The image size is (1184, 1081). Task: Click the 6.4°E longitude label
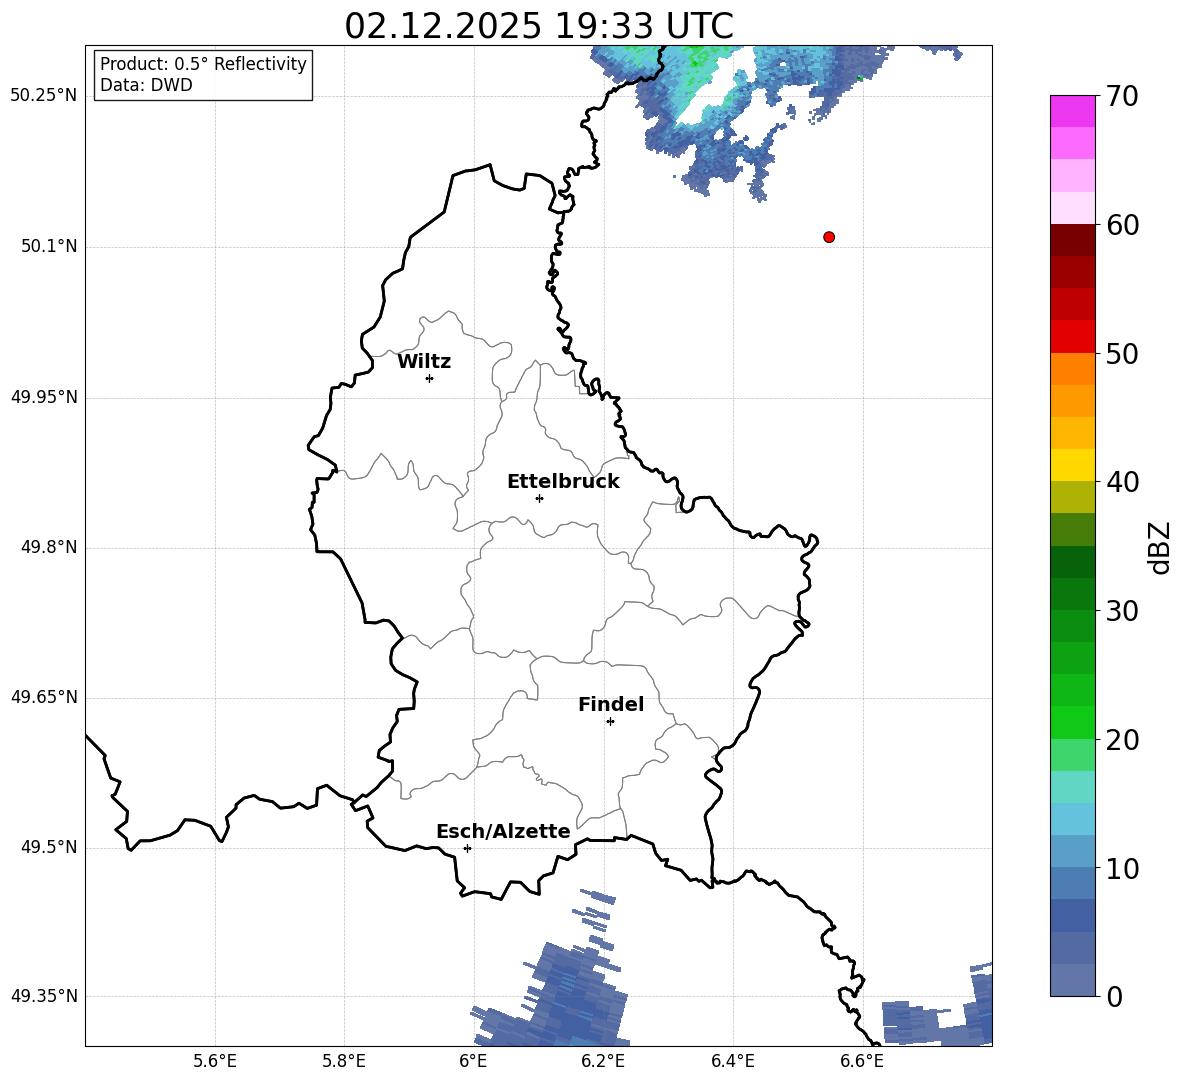732,1061
